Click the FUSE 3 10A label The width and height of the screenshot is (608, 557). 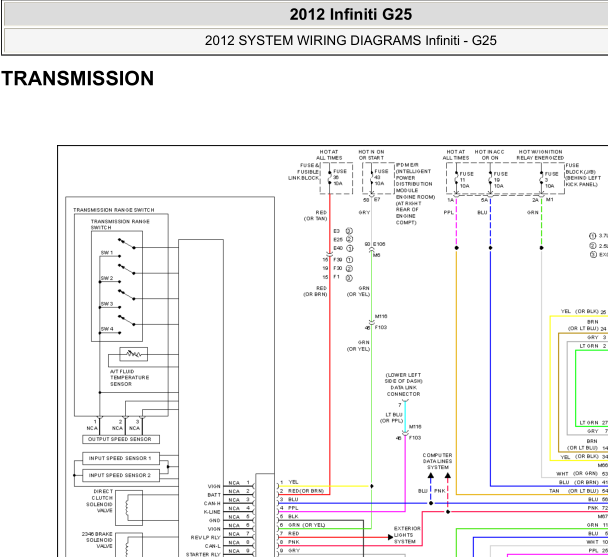[x=552, y=180]
